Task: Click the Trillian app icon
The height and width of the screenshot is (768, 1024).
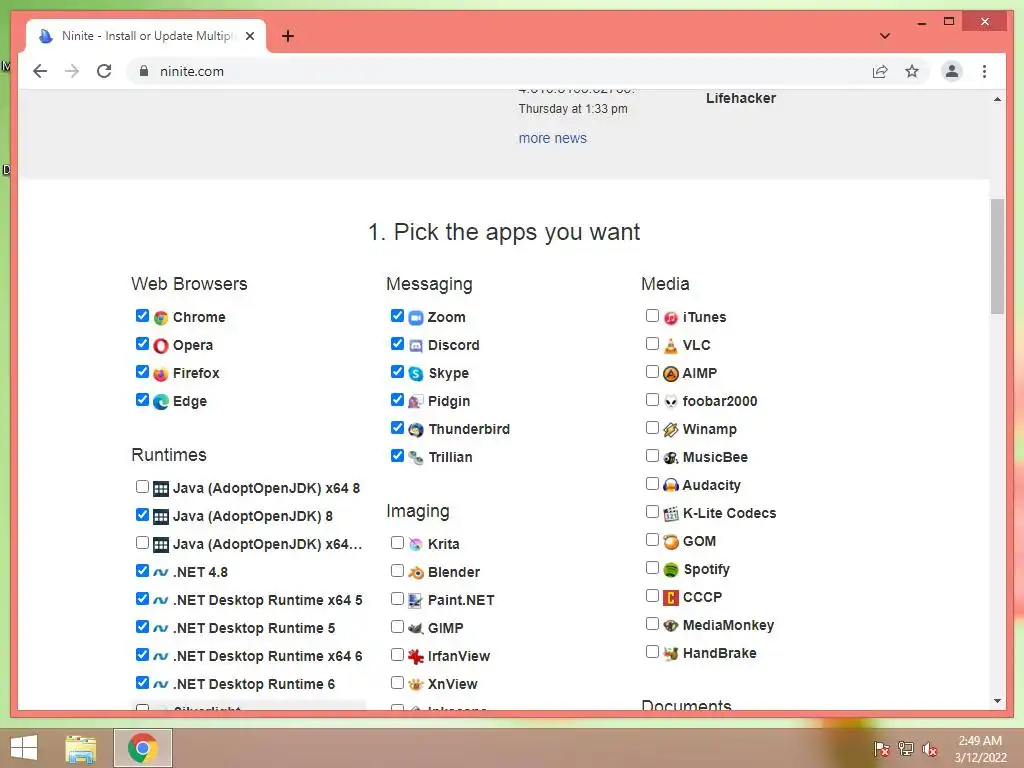Action: 416,458
